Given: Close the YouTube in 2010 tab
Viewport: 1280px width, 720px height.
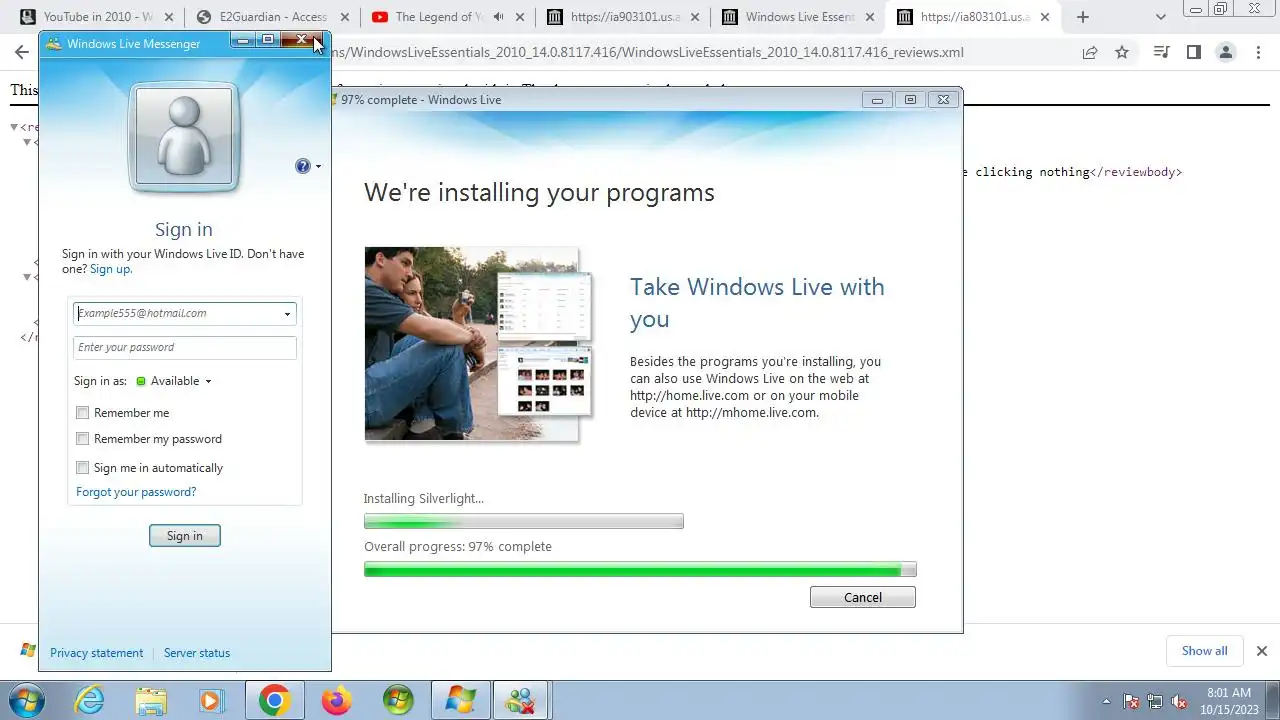Looking at the screenshot, I should (x=168, y=17).
